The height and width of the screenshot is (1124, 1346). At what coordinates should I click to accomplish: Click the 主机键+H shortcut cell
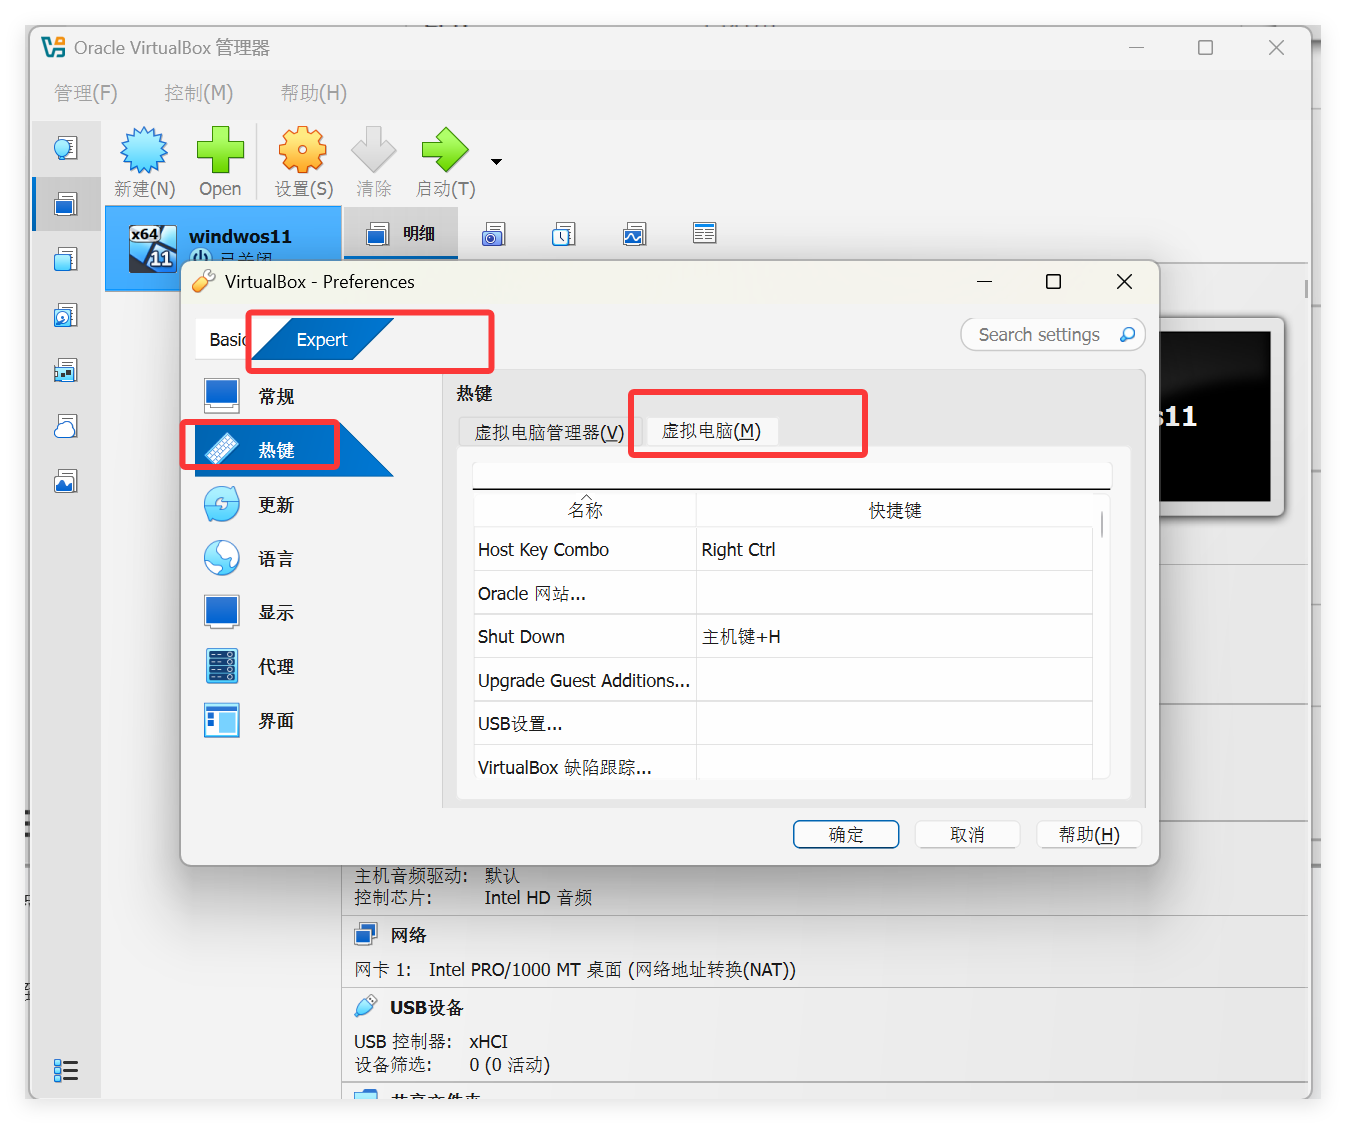tap(741, 637)
